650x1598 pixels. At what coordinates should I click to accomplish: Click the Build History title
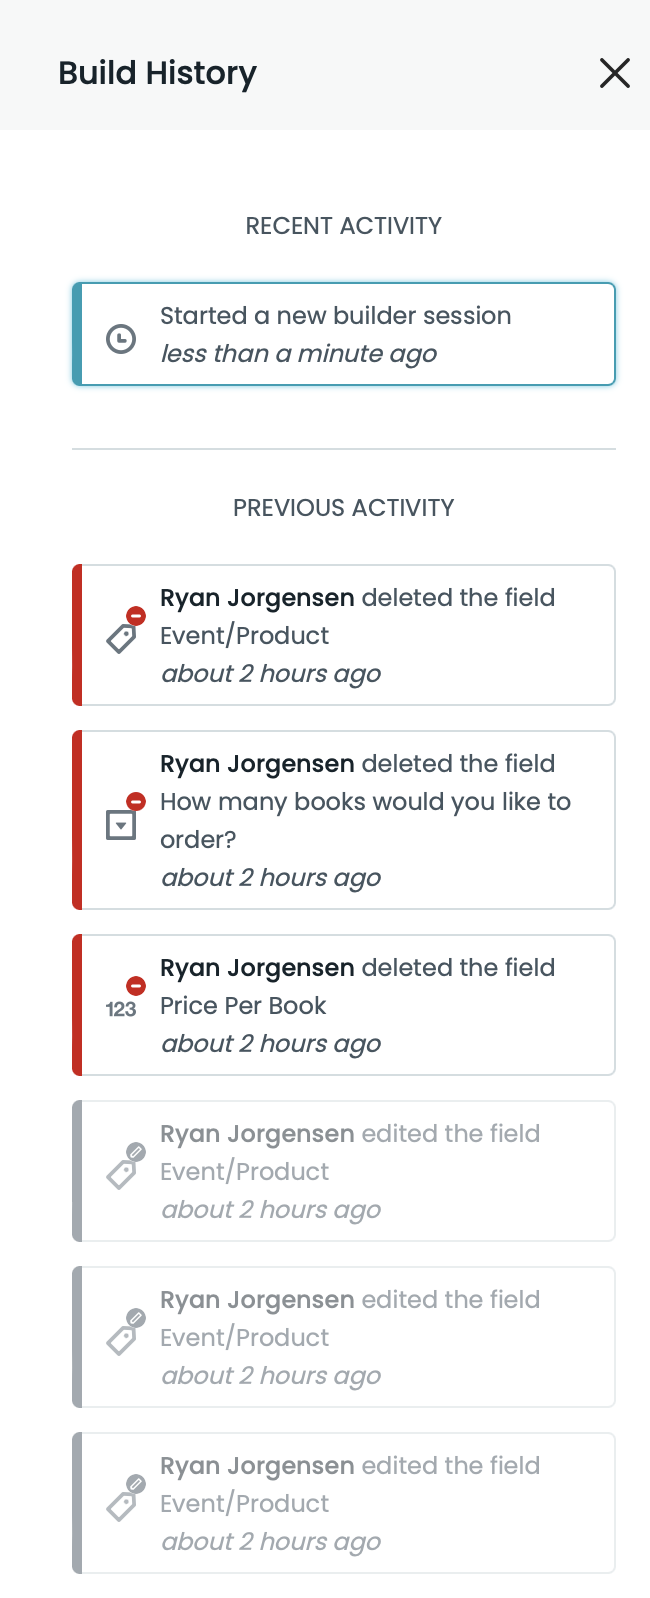[158, 73]
